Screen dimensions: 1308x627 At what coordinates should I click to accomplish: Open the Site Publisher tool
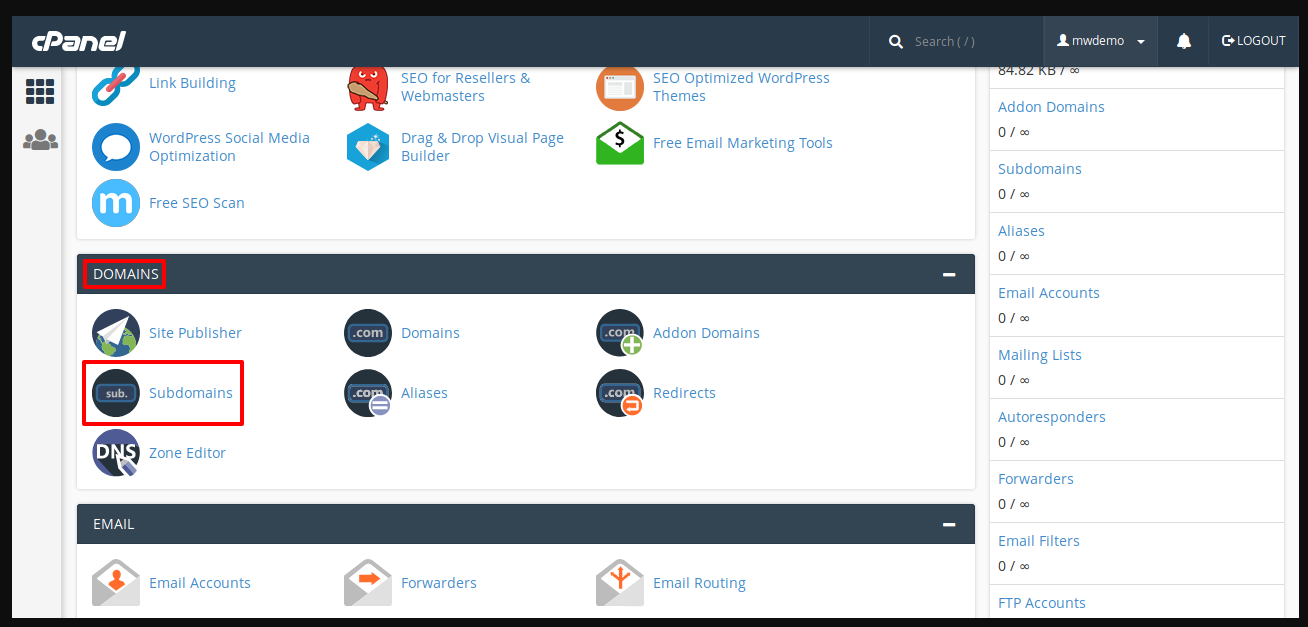point(194,332)
